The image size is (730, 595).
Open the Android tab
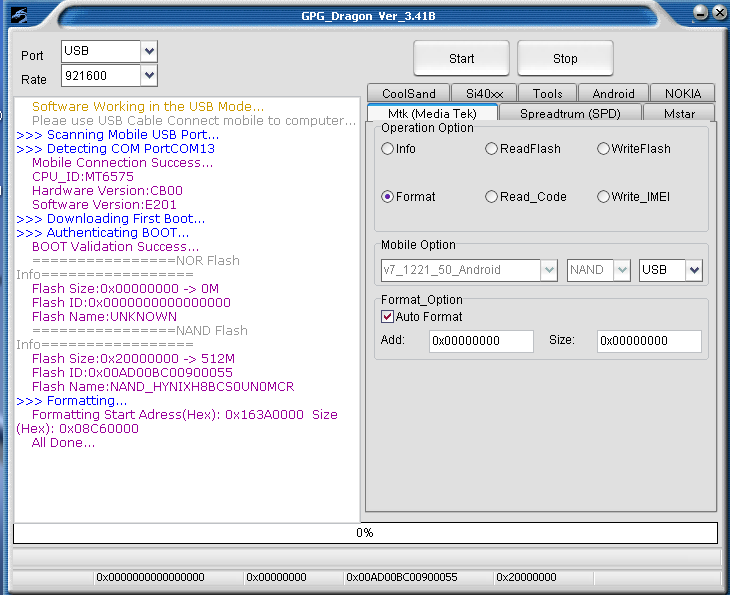point(613,93)
